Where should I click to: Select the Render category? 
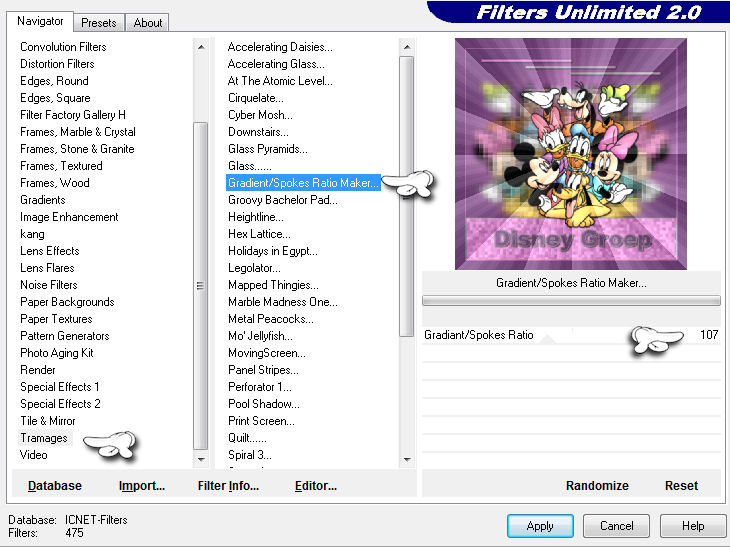[38, 370]
